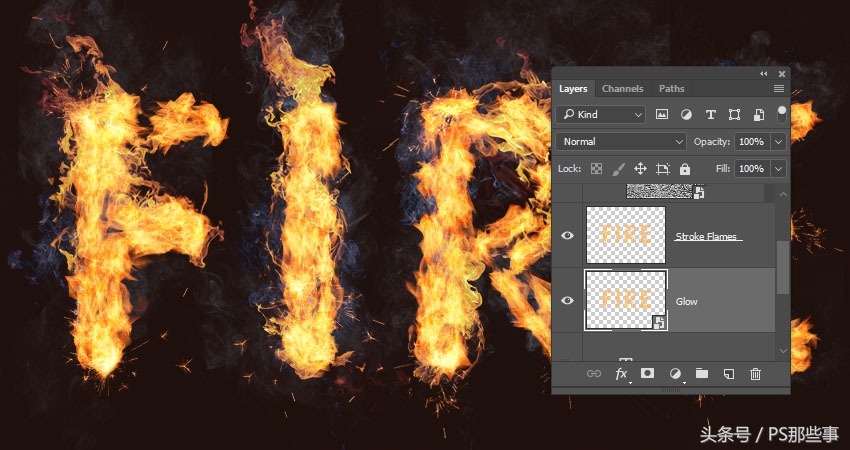Click the layers list scrollbar thumb
Screen dimensions: 850x450
[783, 268]
